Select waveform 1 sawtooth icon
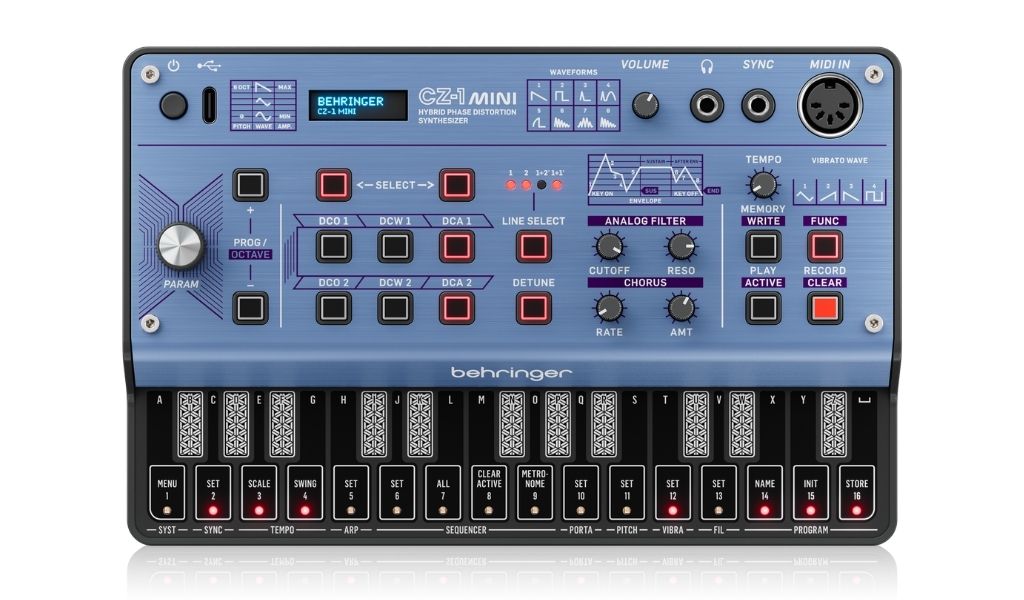1024x600 pixels. (539, 93)
